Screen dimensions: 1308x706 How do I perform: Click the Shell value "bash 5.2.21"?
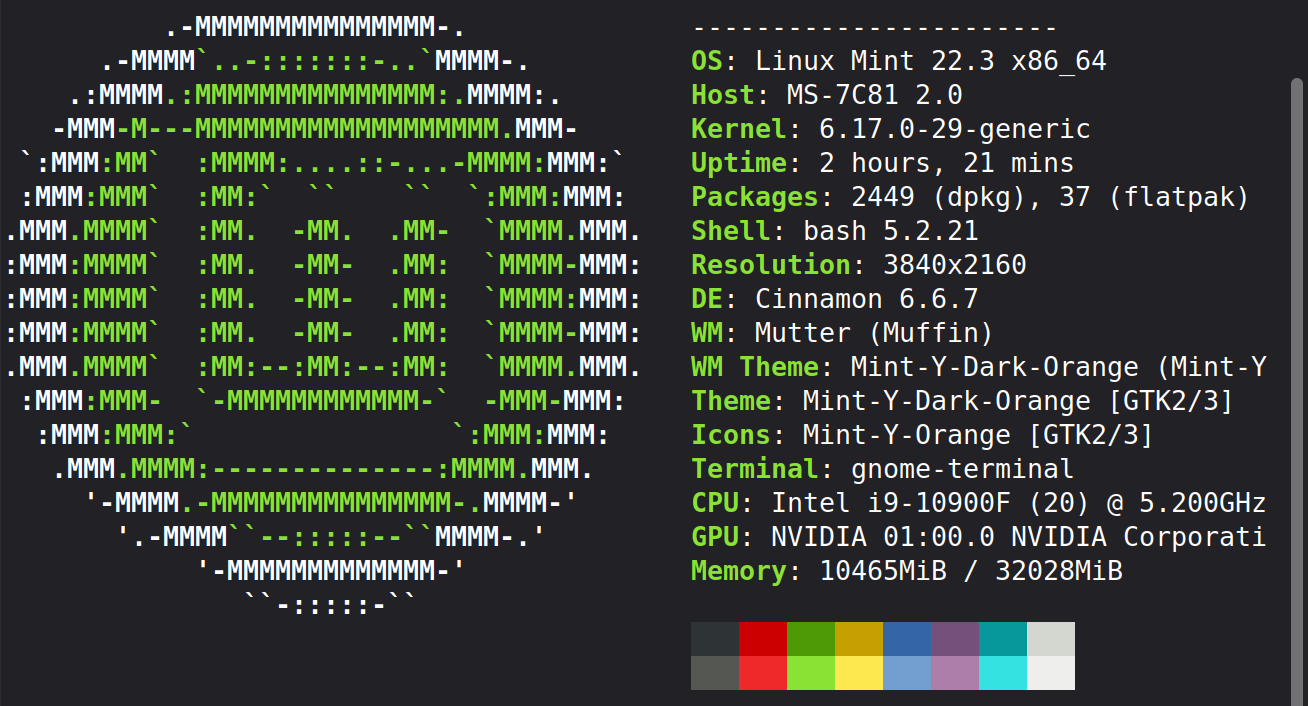point(891,232)
